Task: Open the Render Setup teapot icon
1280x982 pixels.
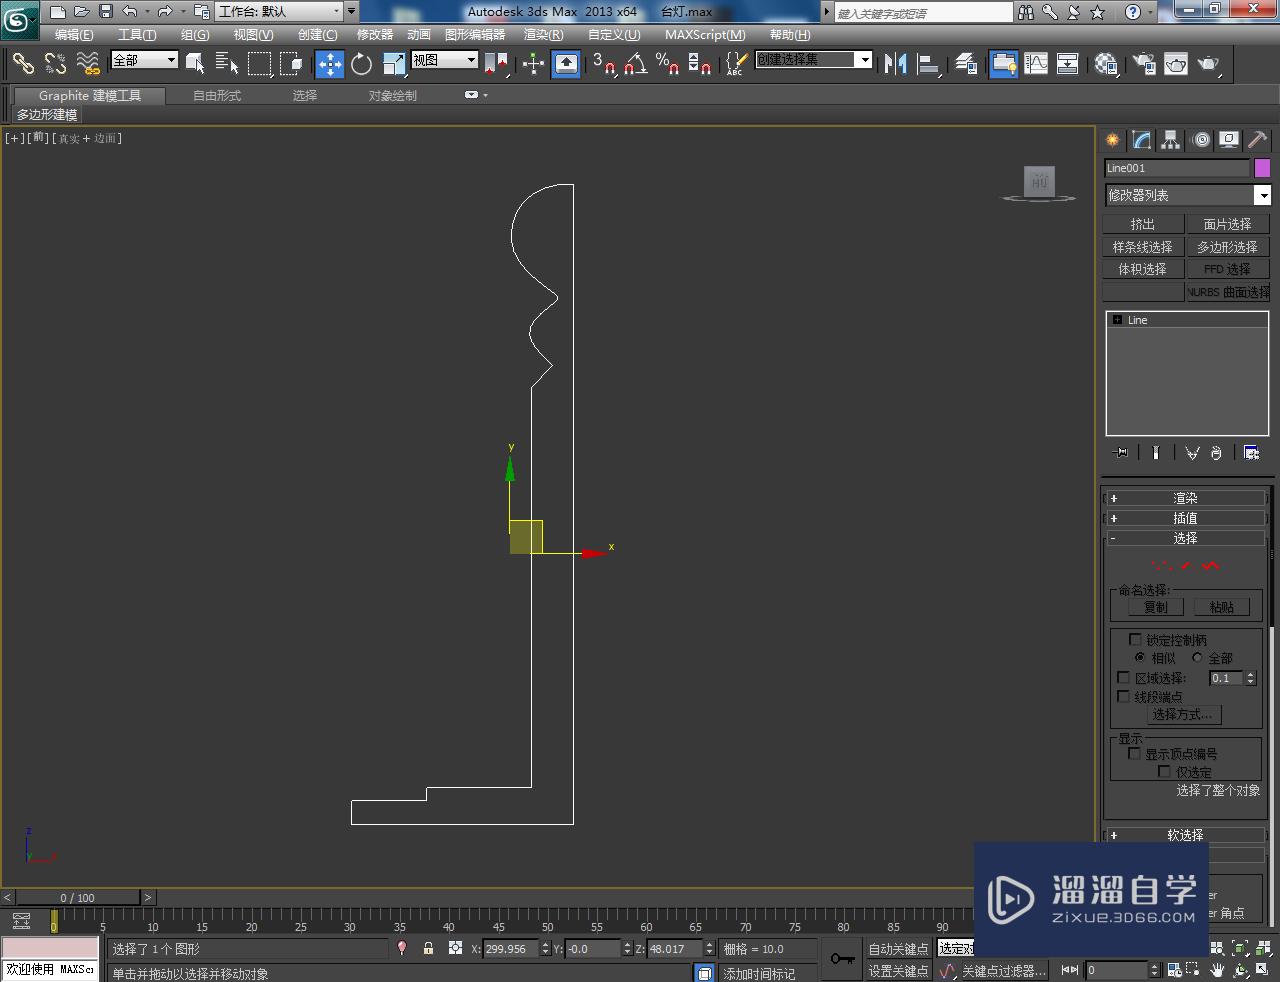Action: [x=1143, y=64]
